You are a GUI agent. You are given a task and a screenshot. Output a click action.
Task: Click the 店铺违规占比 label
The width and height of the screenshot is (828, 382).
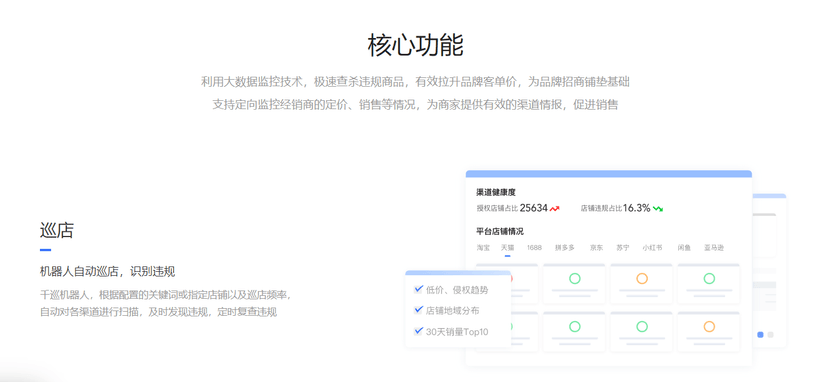click(601, 209)
